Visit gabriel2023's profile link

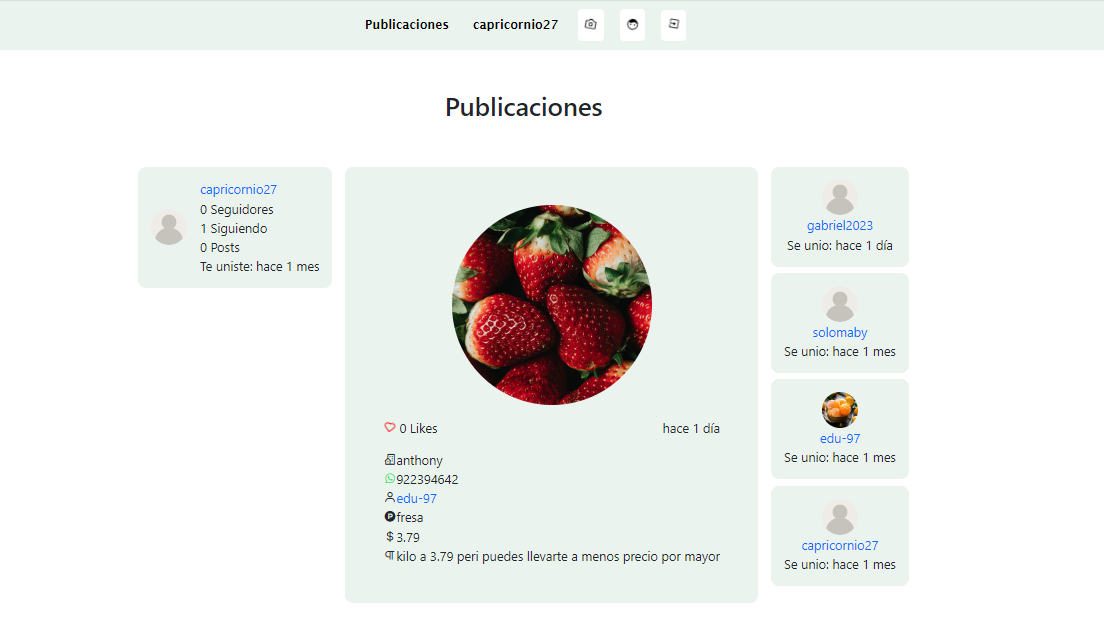pyautogui.click(x=839, y=225)
